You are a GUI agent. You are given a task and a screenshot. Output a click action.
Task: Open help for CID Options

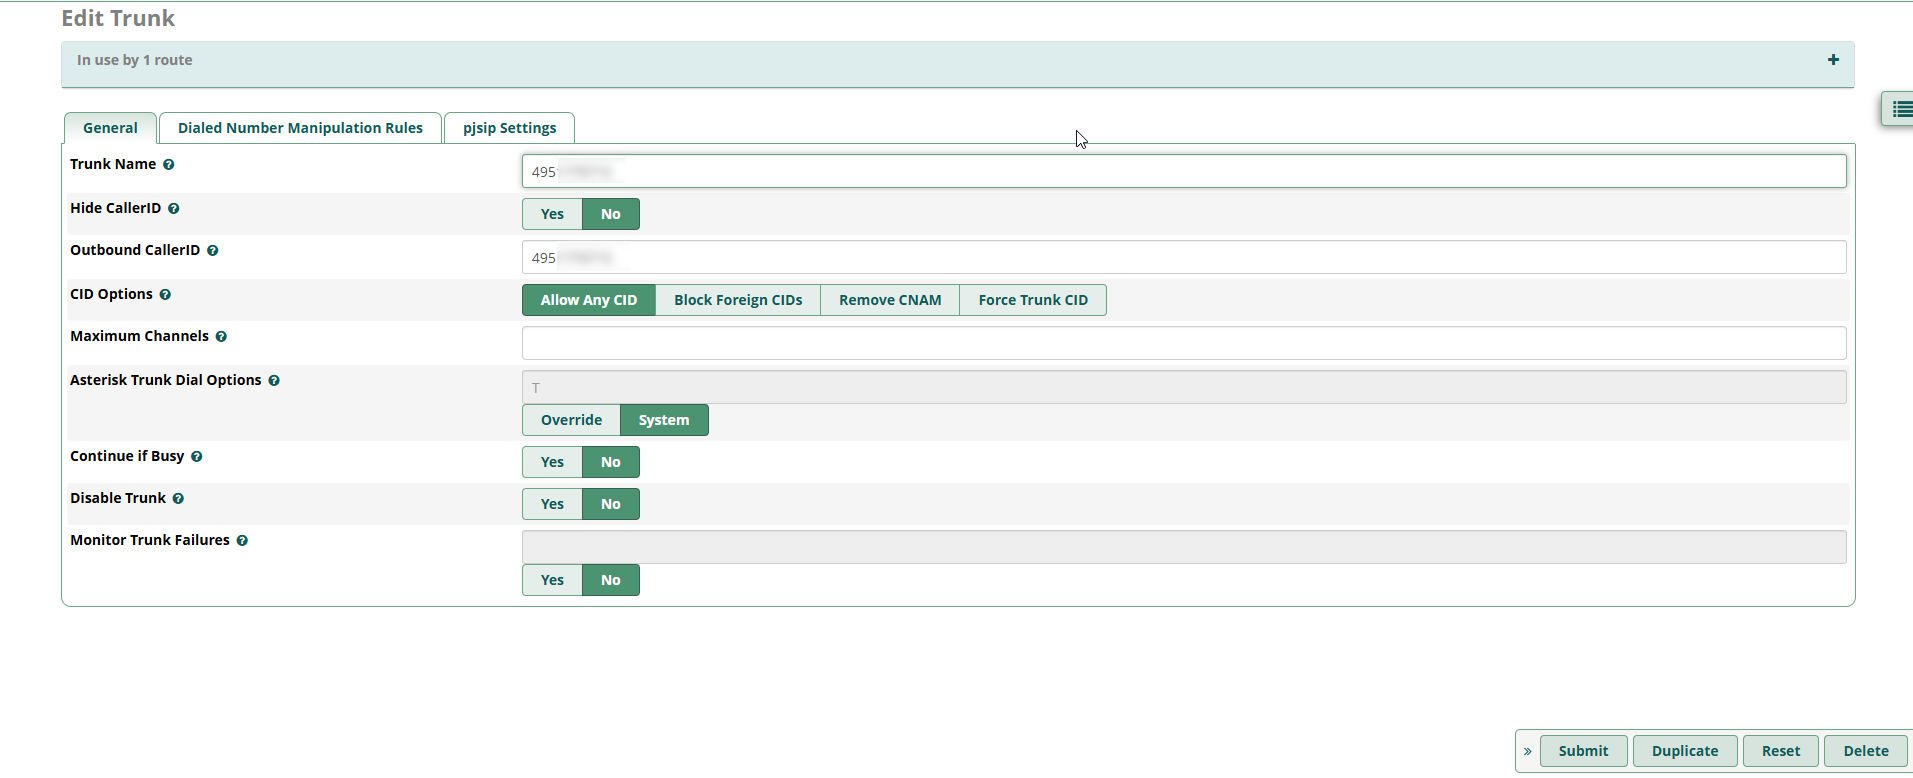(166, 295)
